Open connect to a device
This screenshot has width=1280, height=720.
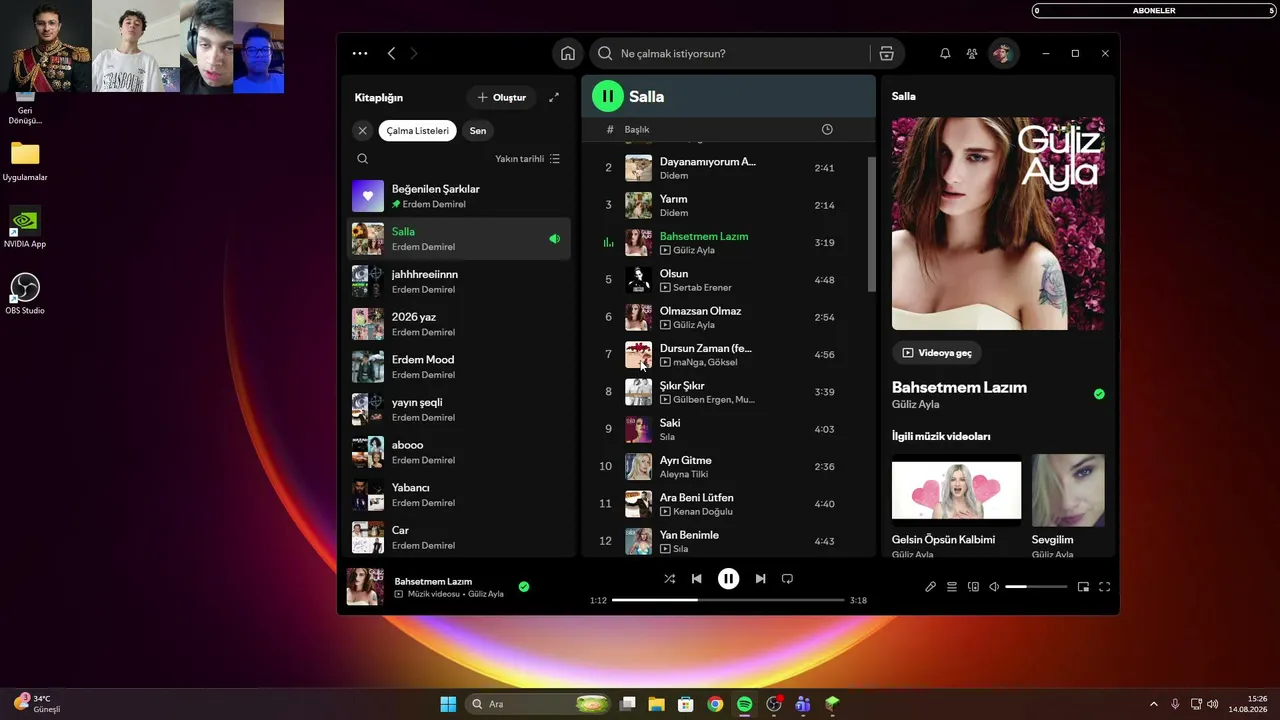tap(973, 587)
